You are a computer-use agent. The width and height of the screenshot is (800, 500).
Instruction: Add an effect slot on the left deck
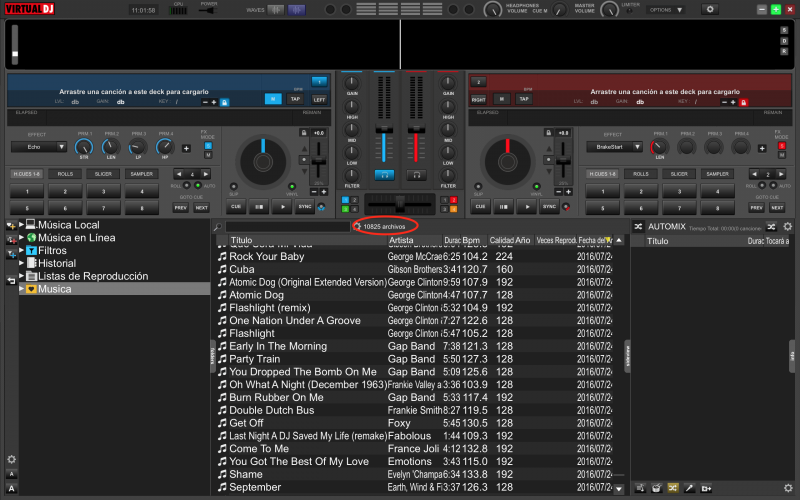[x=186, y=148]
